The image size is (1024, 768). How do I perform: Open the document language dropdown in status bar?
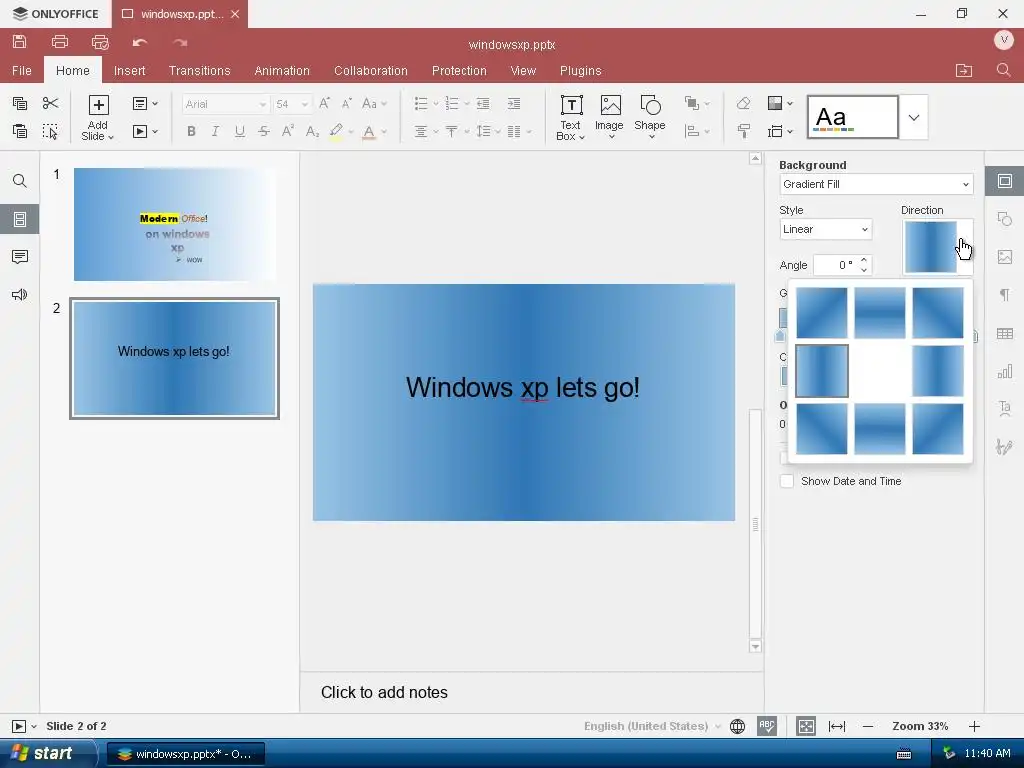pos(652,726)
